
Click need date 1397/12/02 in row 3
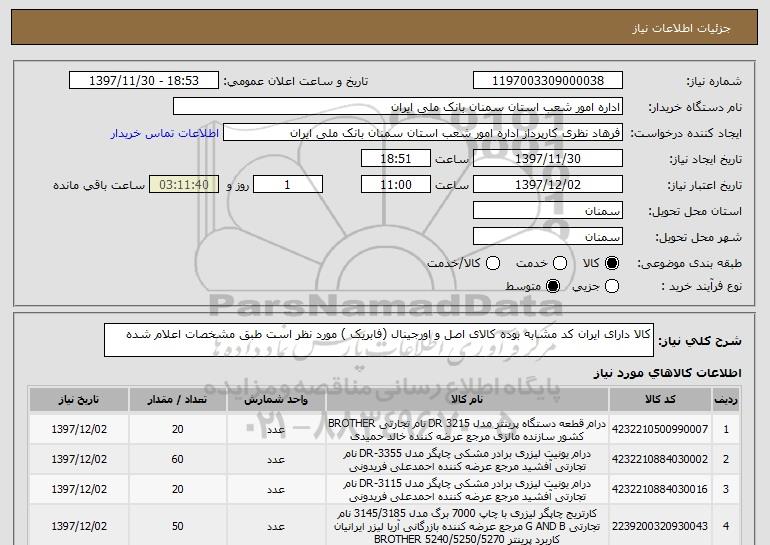[79, 490]
